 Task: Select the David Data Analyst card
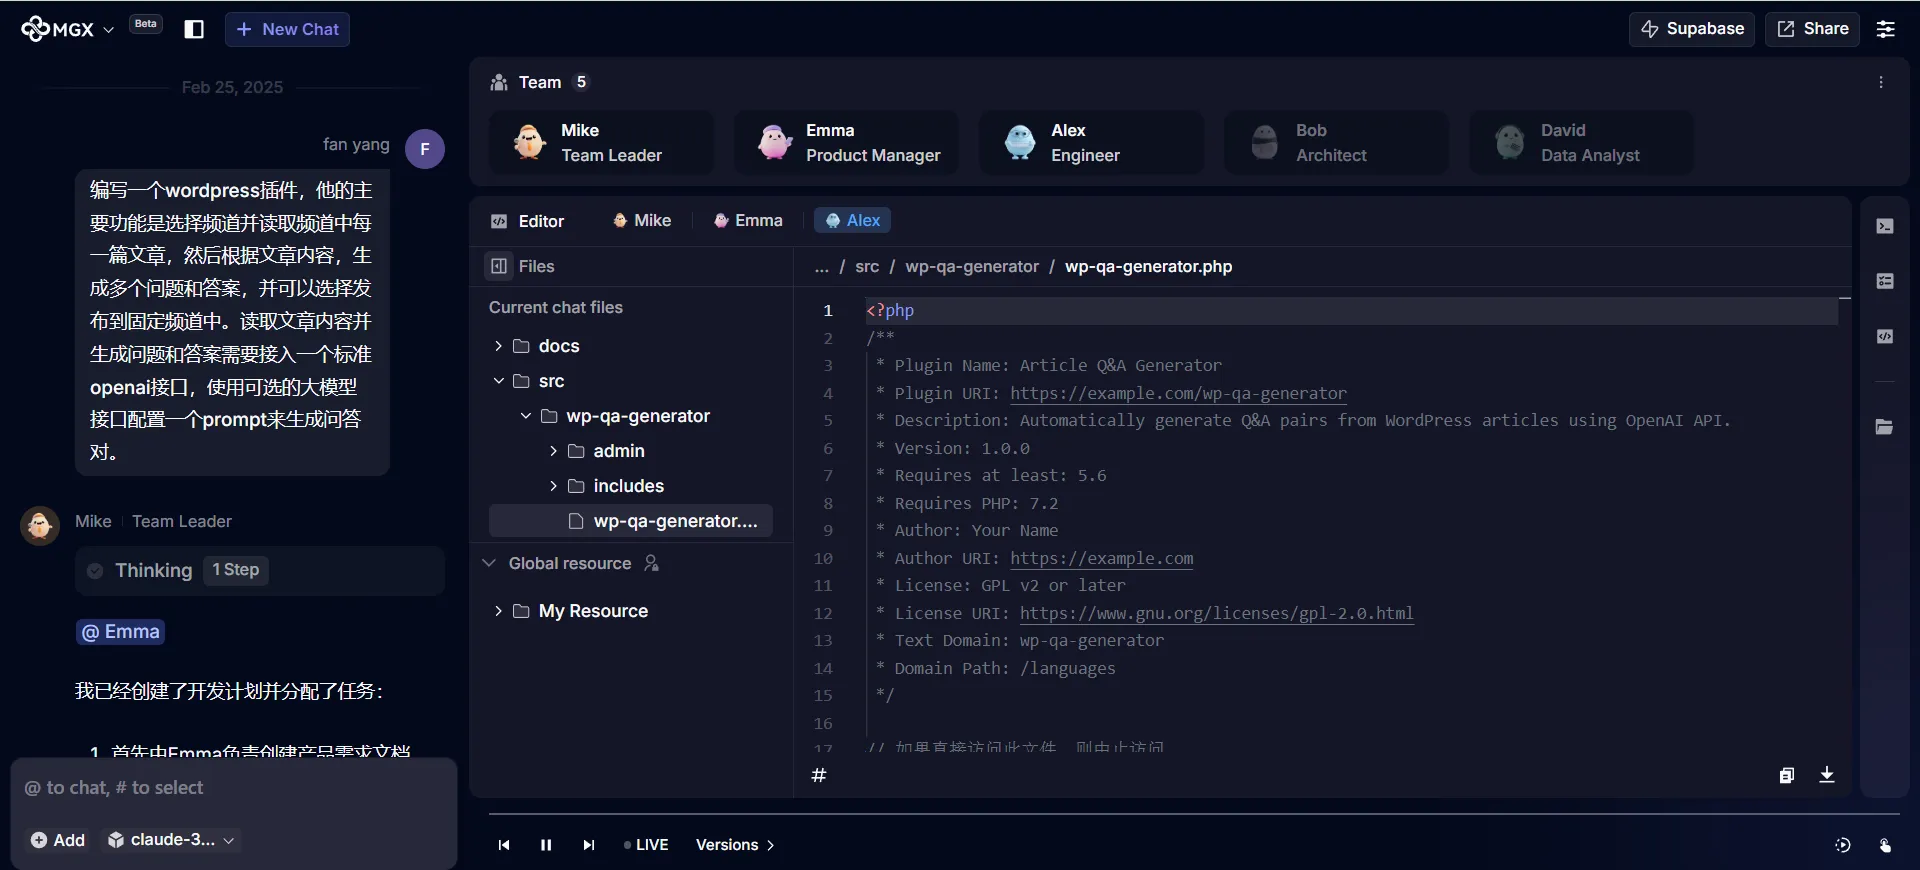[x=1581, y=142]
